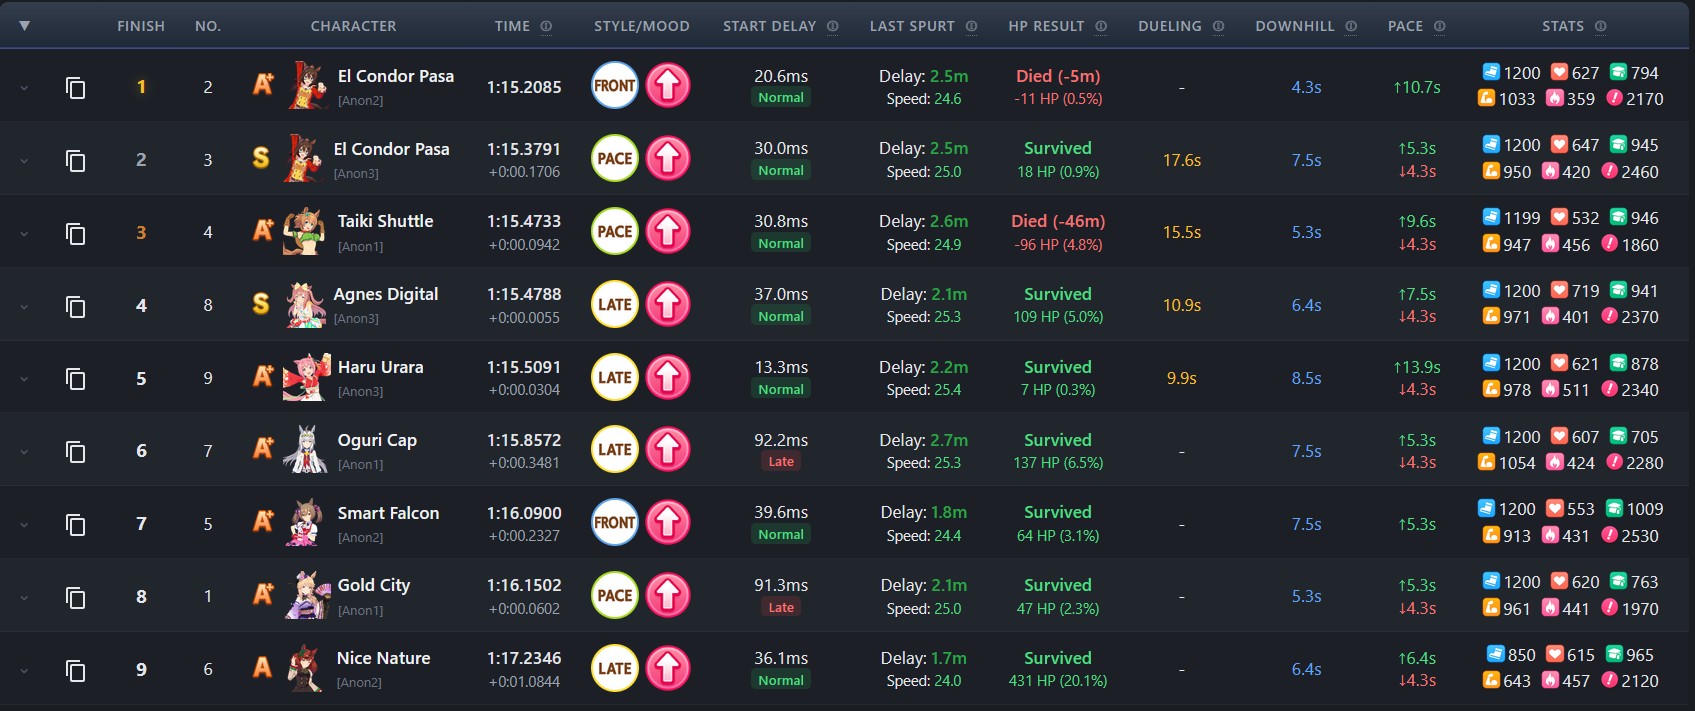Click Gold City character portrait
Viewport: 1695px width, 711px height.
click(x=305, y=595)
